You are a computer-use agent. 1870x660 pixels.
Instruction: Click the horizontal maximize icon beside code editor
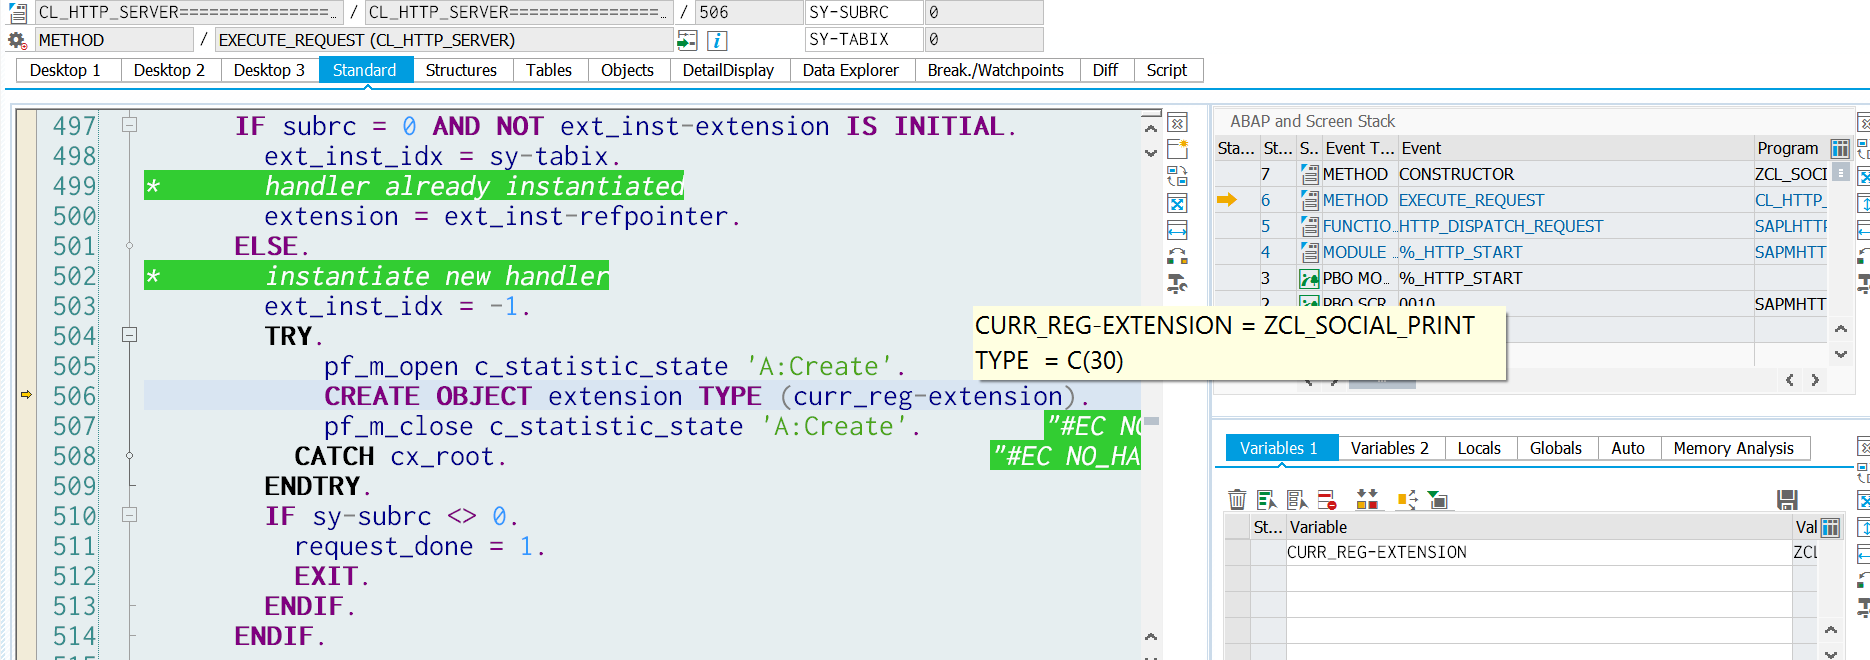tap(1177, 230)
